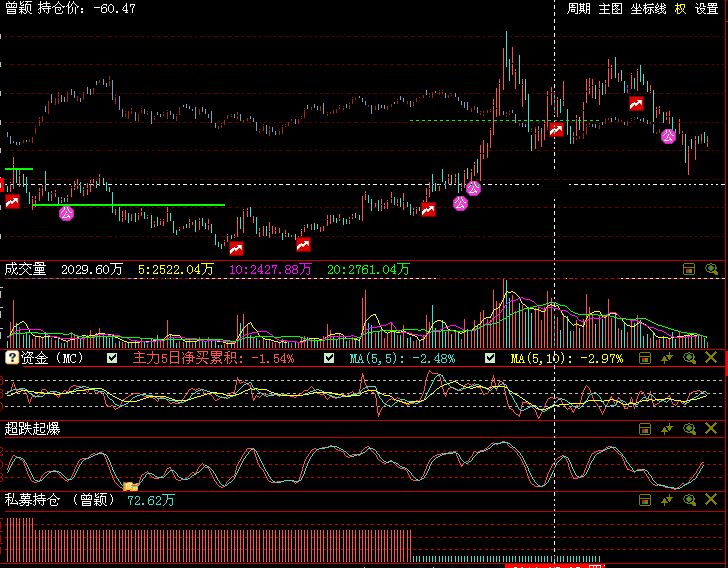Close the 资金 (MC) indicator panel
The width and height of the screenshot is (728, 568).
711,358
